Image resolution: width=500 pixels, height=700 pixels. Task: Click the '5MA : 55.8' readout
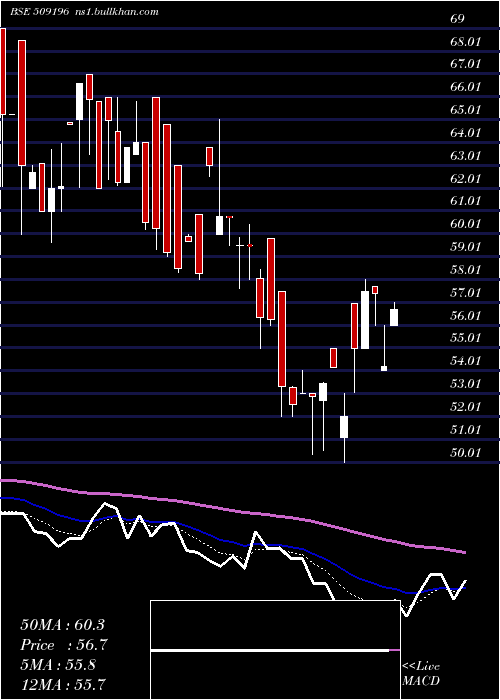pyautogui.click(x=58, y=665)
